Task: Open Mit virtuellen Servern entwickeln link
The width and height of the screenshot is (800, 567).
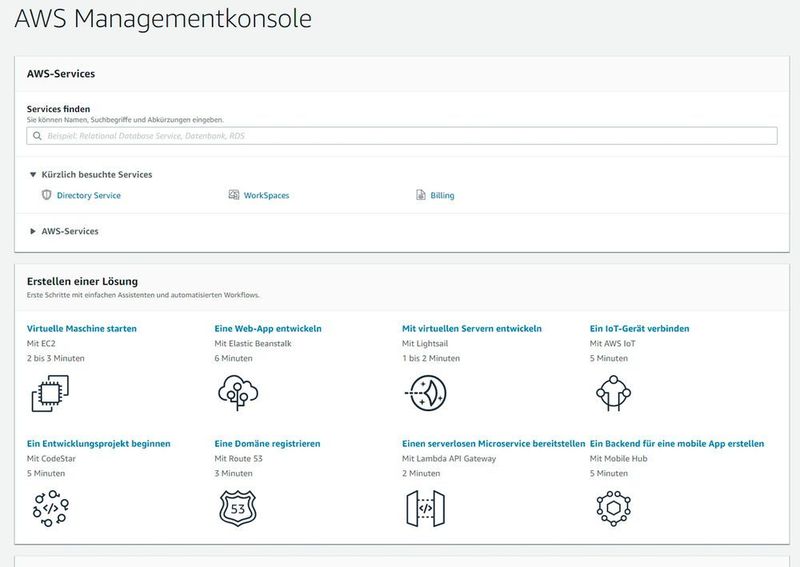Action: [x=472, y=329]
